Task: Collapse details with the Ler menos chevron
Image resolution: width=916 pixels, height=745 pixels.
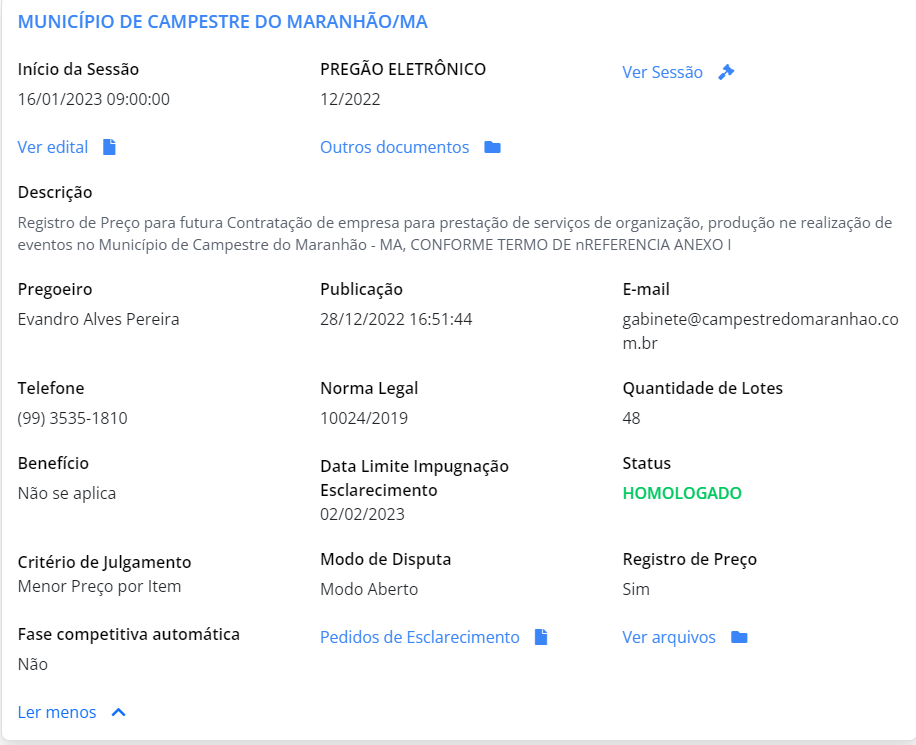Action: pyautogui.click(x=119, y=712)
